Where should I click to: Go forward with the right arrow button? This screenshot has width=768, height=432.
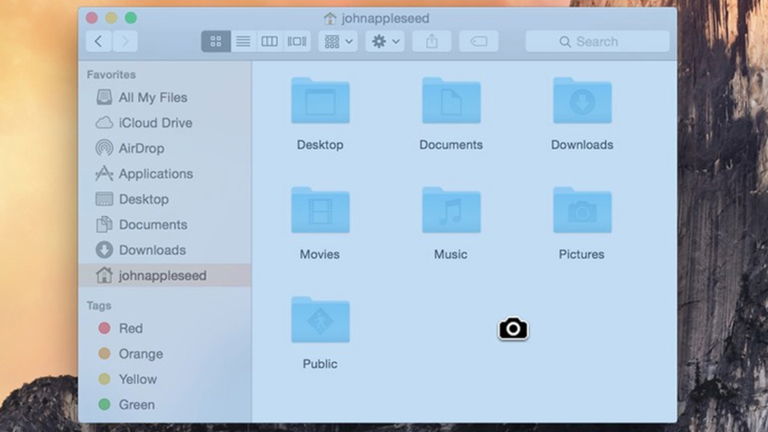[125, 42]
